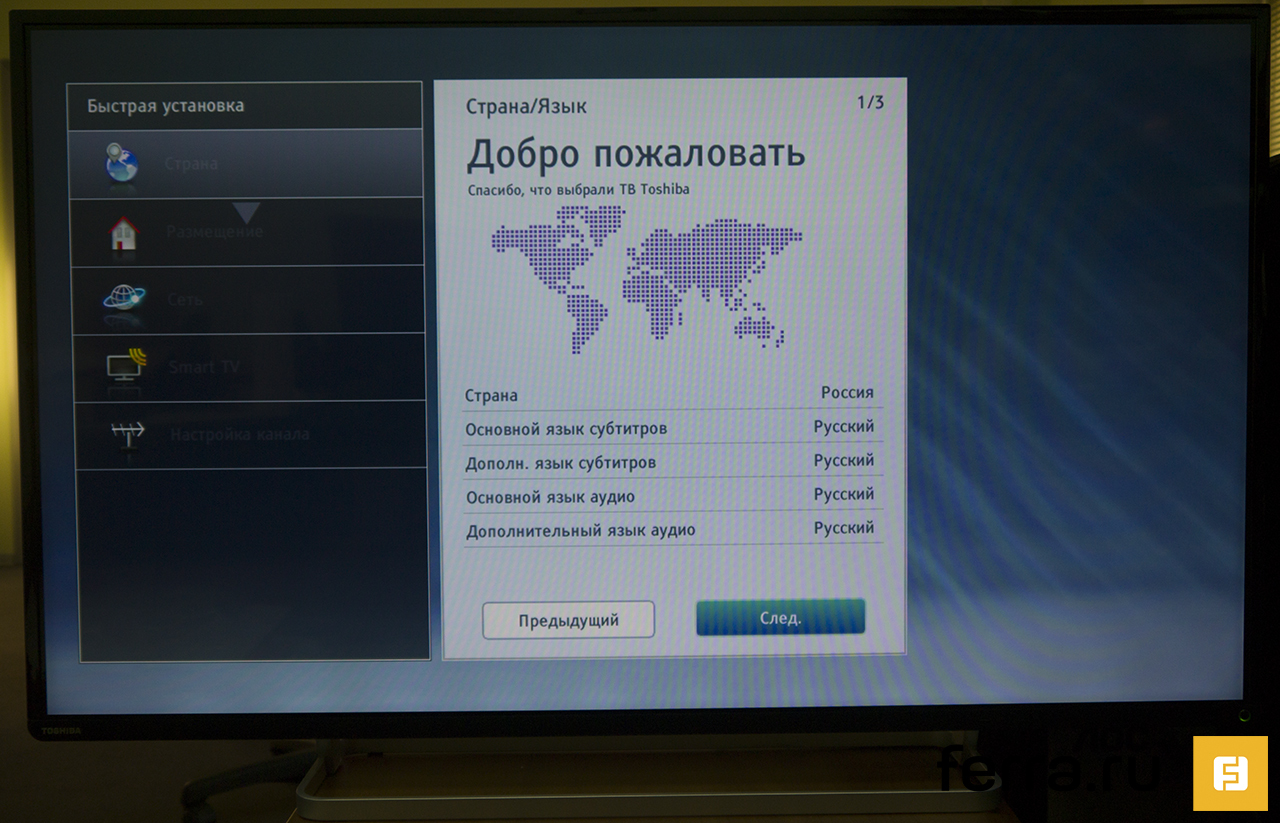Viewport: 1280px width, 823px height.
Task: Click the Быстрая установка panel title
Action: [165, 106]
